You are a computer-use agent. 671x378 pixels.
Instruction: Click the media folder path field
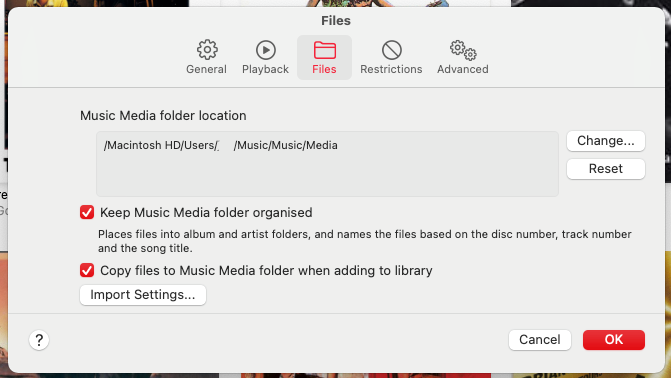pos(327,164)
